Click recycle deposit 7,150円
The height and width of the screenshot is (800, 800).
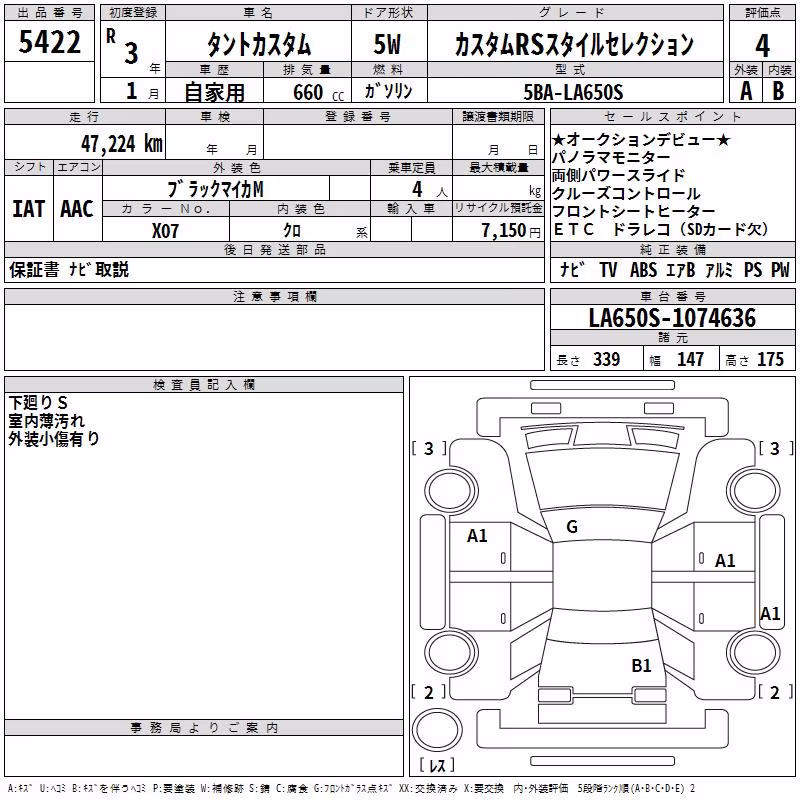(x=511, y=231)
